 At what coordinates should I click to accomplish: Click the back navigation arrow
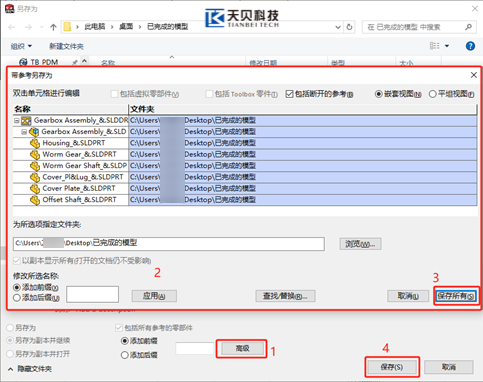click(12, 27)
